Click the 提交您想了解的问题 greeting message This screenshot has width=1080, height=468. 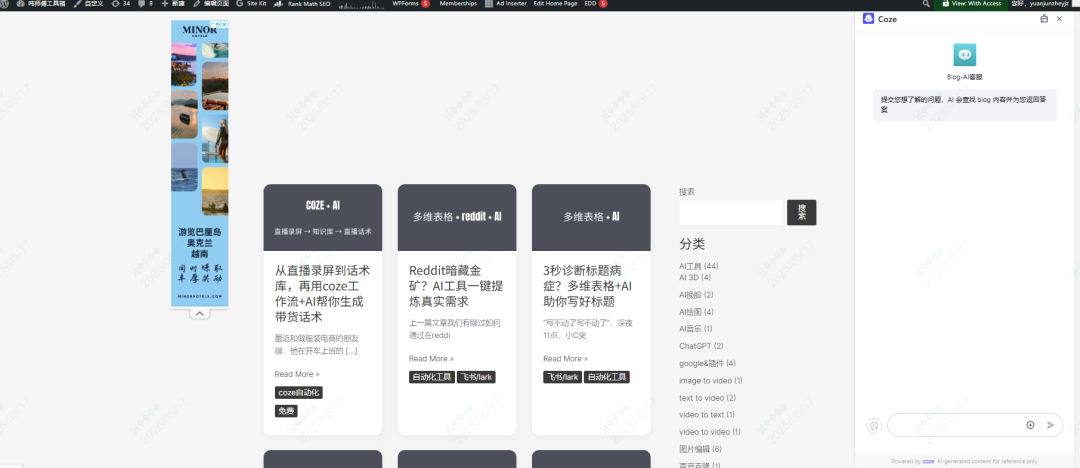[x=964, y=104]
